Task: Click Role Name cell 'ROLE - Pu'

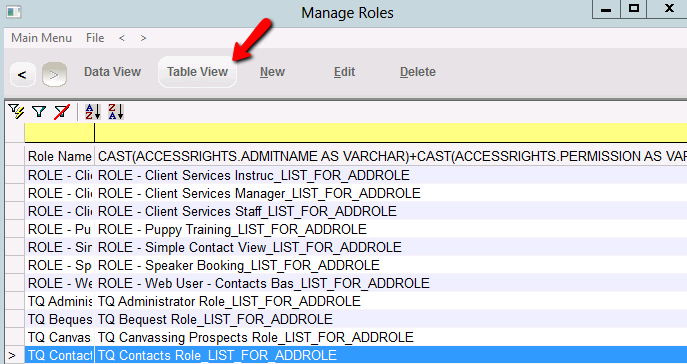Action: 59,229
